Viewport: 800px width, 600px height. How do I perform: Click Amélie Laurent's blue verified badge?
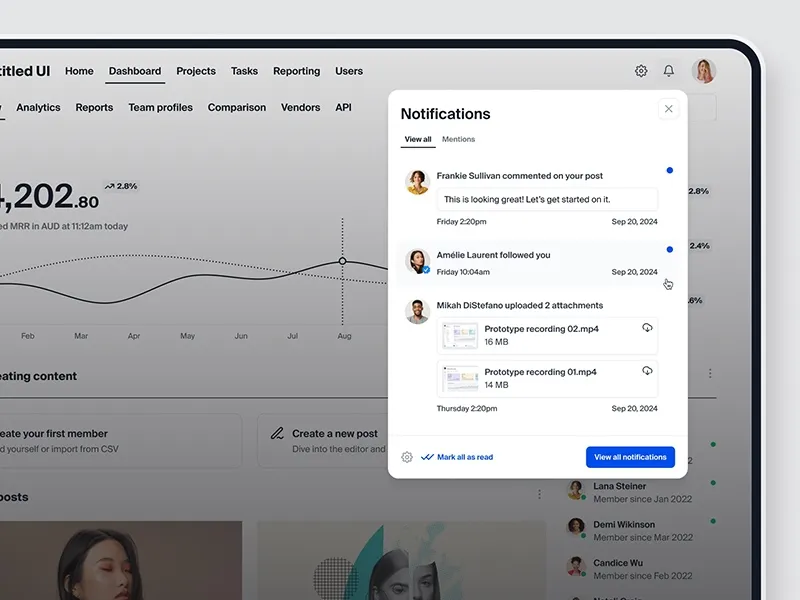coord(425,268)
